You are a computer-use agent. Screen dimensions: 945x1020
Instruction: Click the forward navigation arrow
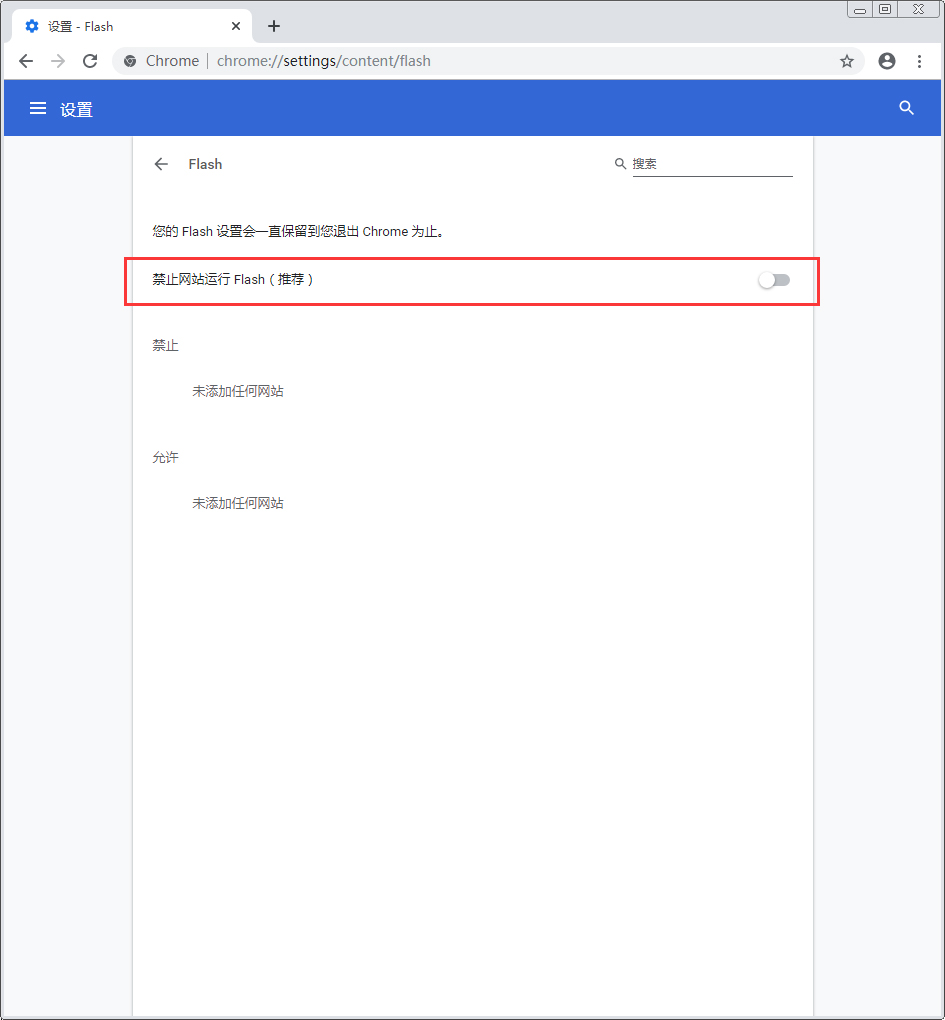[x=58, y=61]
